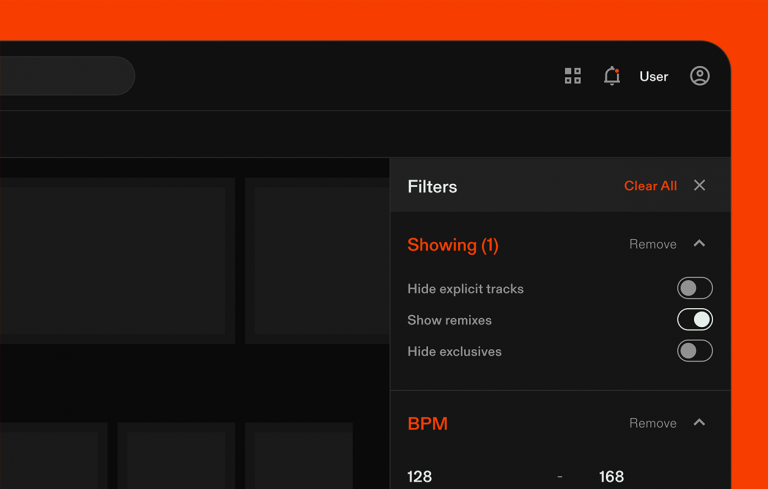Open the user profile avatar icon

coord(700,76)
